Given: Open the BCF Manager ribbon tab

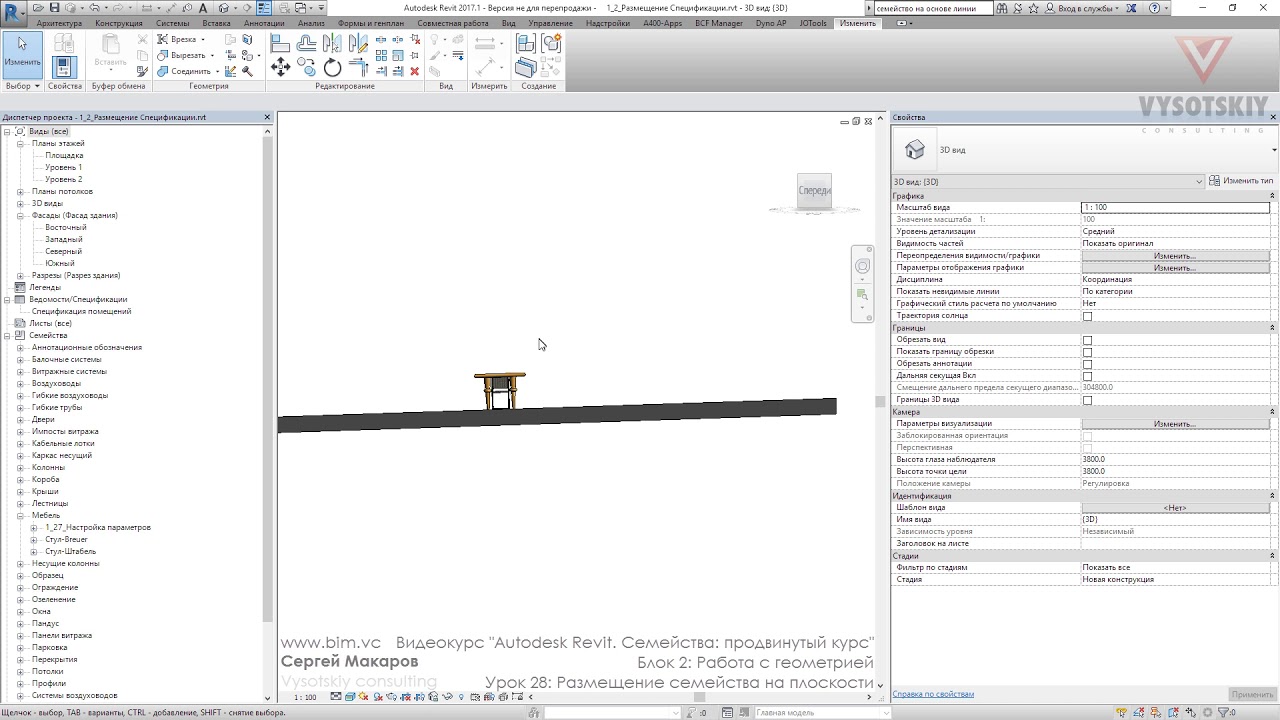Looking at the screenshot, I should [x=719, y=23].
